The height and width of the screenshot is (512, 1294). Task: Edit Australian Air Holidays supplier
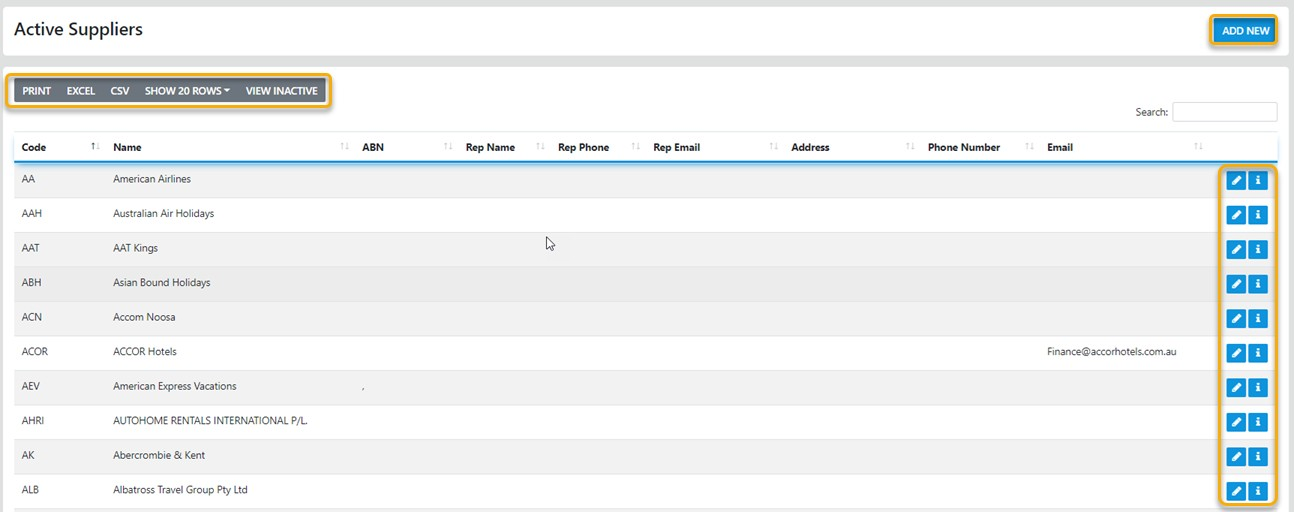[1236, 215]
